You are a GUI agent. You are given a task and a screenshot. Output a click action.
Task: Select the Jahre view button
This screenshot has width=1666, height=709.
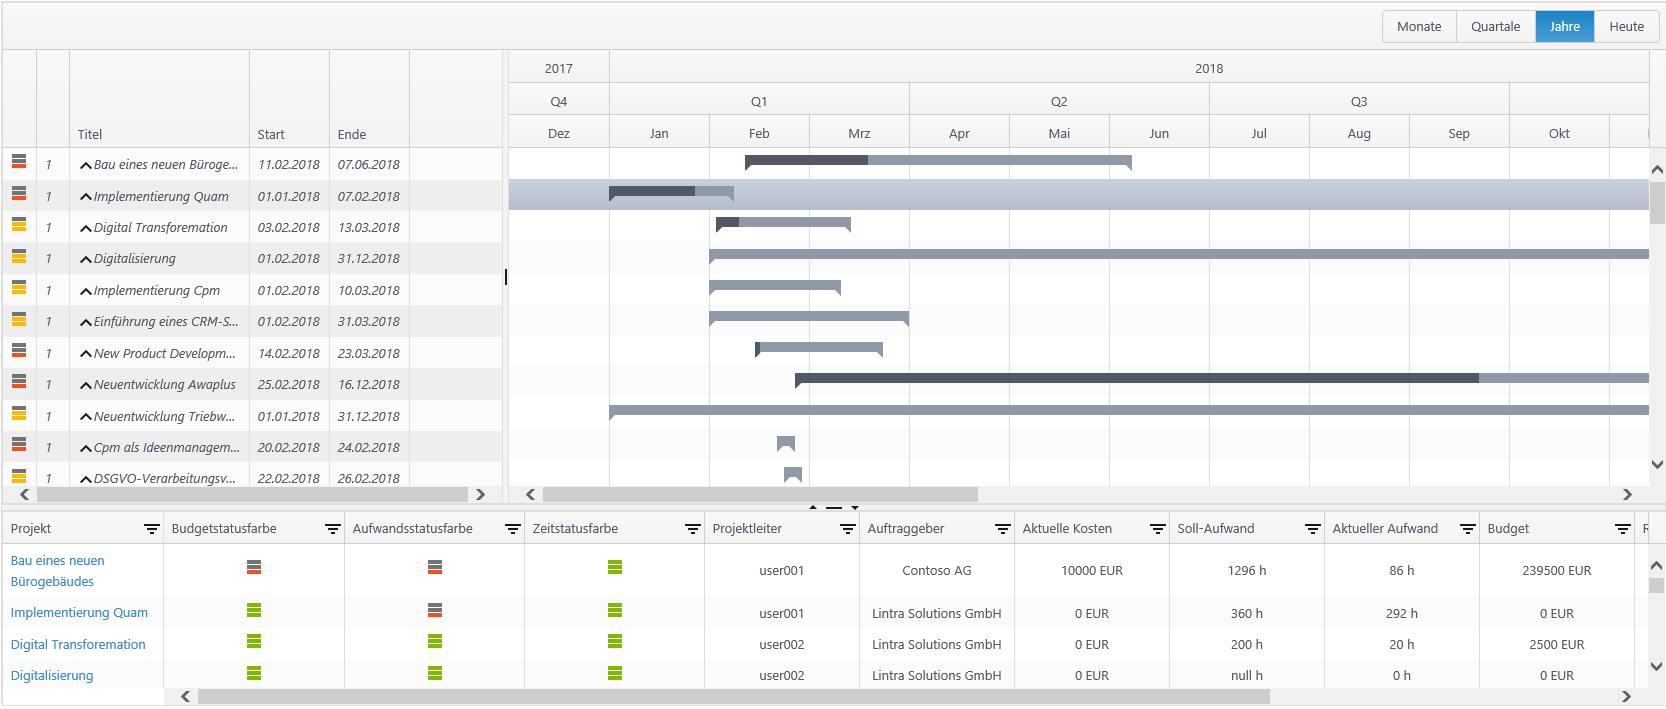pos(1564,27)
